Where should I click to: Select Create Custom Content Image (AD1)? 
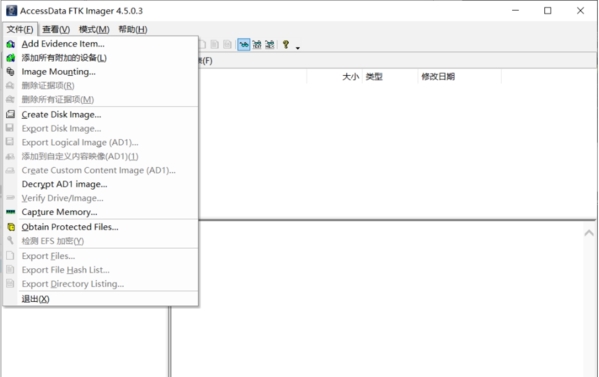point(100,170)
